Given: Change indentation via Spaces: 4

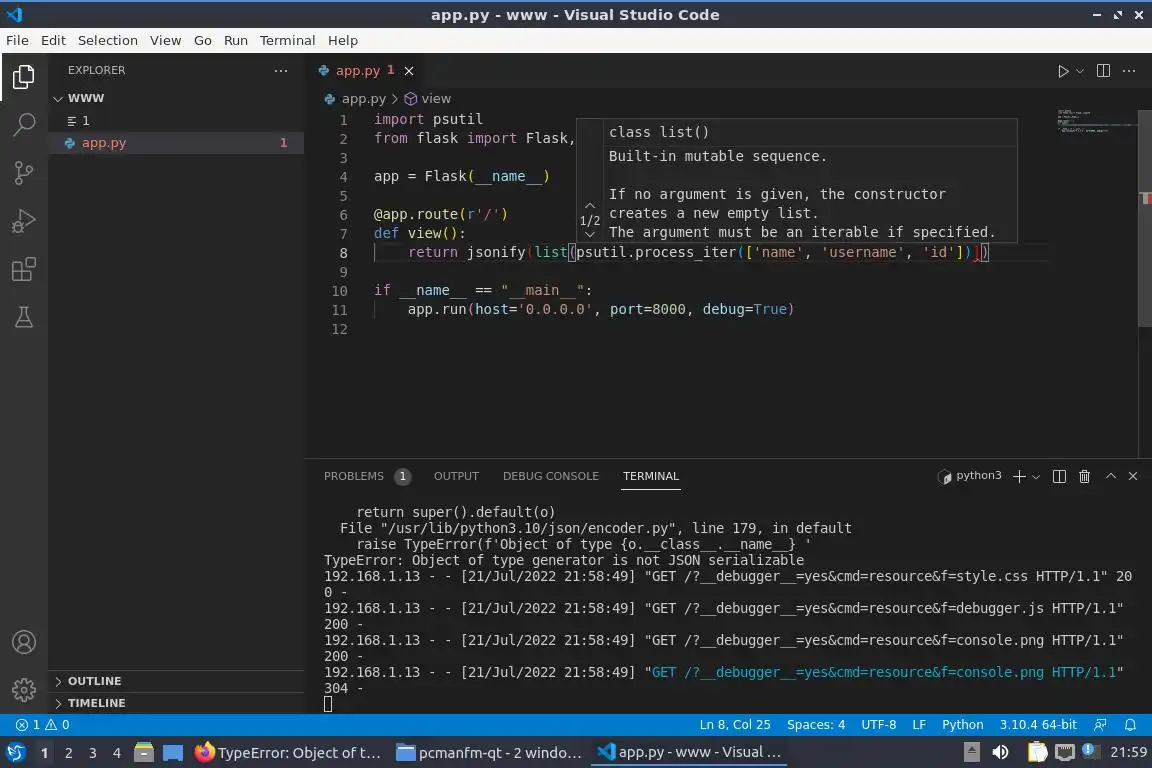Looking at the screenshot, I should pos(816,725).
